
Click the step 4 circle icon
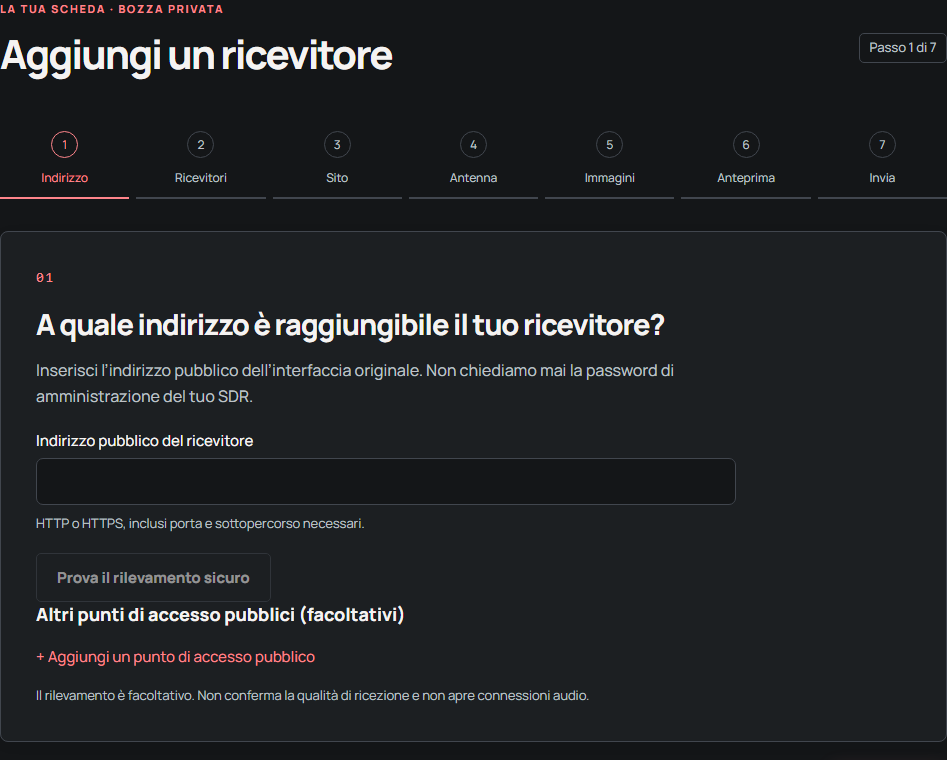(474, 144)
